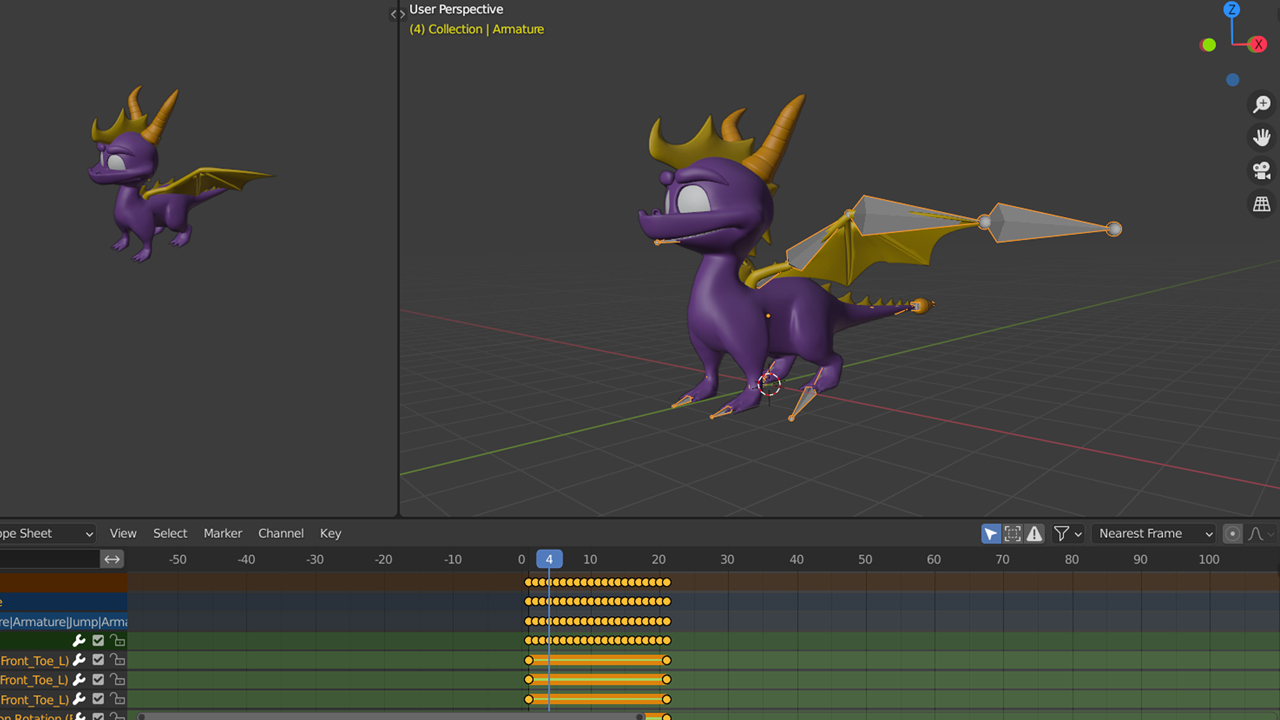Open the Dope Sheet editor mode dropdown
The width and height of the screenshot is (1280, 720).
point(47,533)
